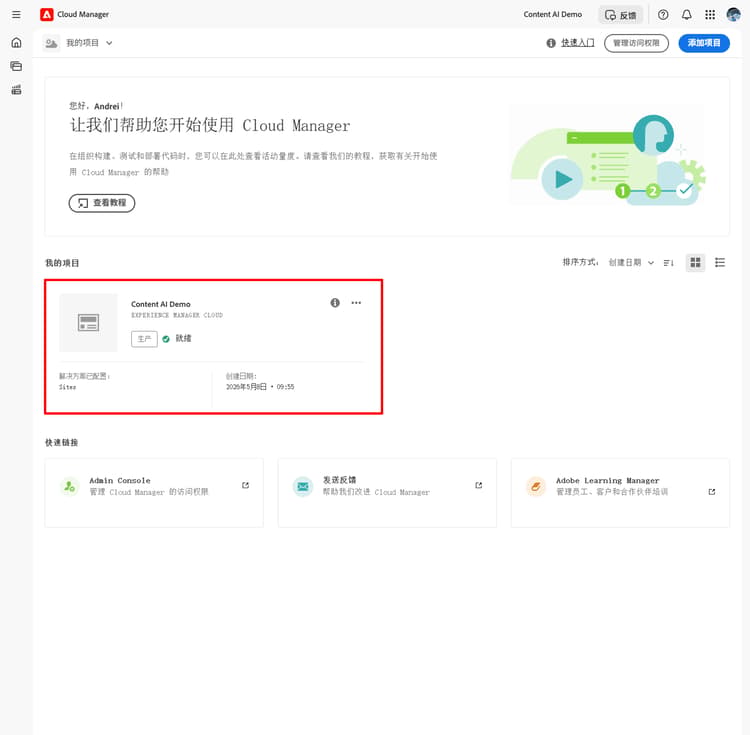Click the 反馈 feedback button
The image size is (750, 735).
tap(620, 15)
